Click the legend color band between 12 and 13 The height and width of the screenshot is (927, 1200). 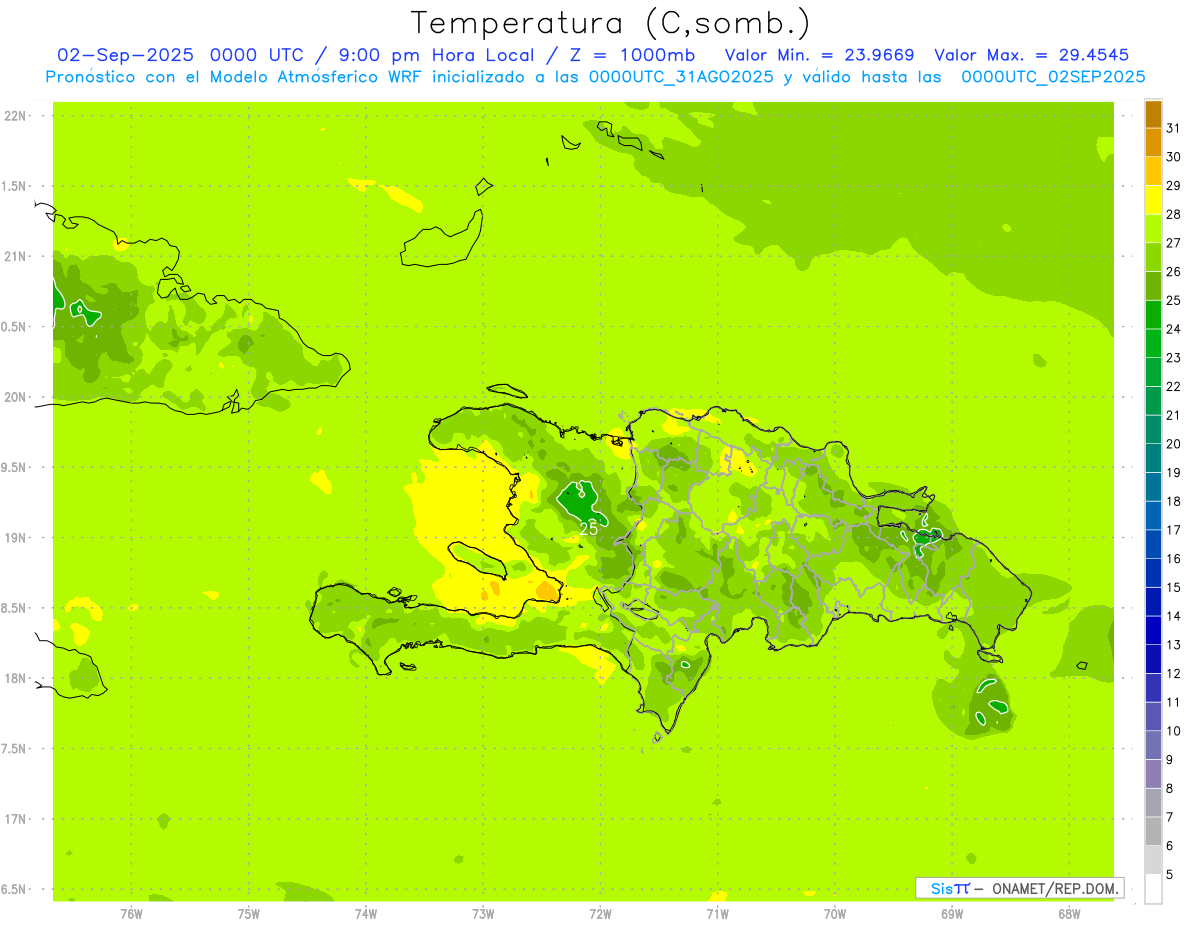(x=1153, y=659)
